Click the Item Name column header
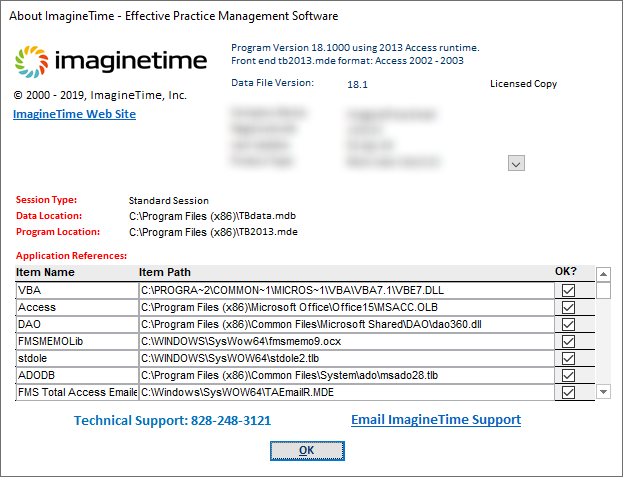Viewport: 623px width, 477px height. click(x=45, y=272)
